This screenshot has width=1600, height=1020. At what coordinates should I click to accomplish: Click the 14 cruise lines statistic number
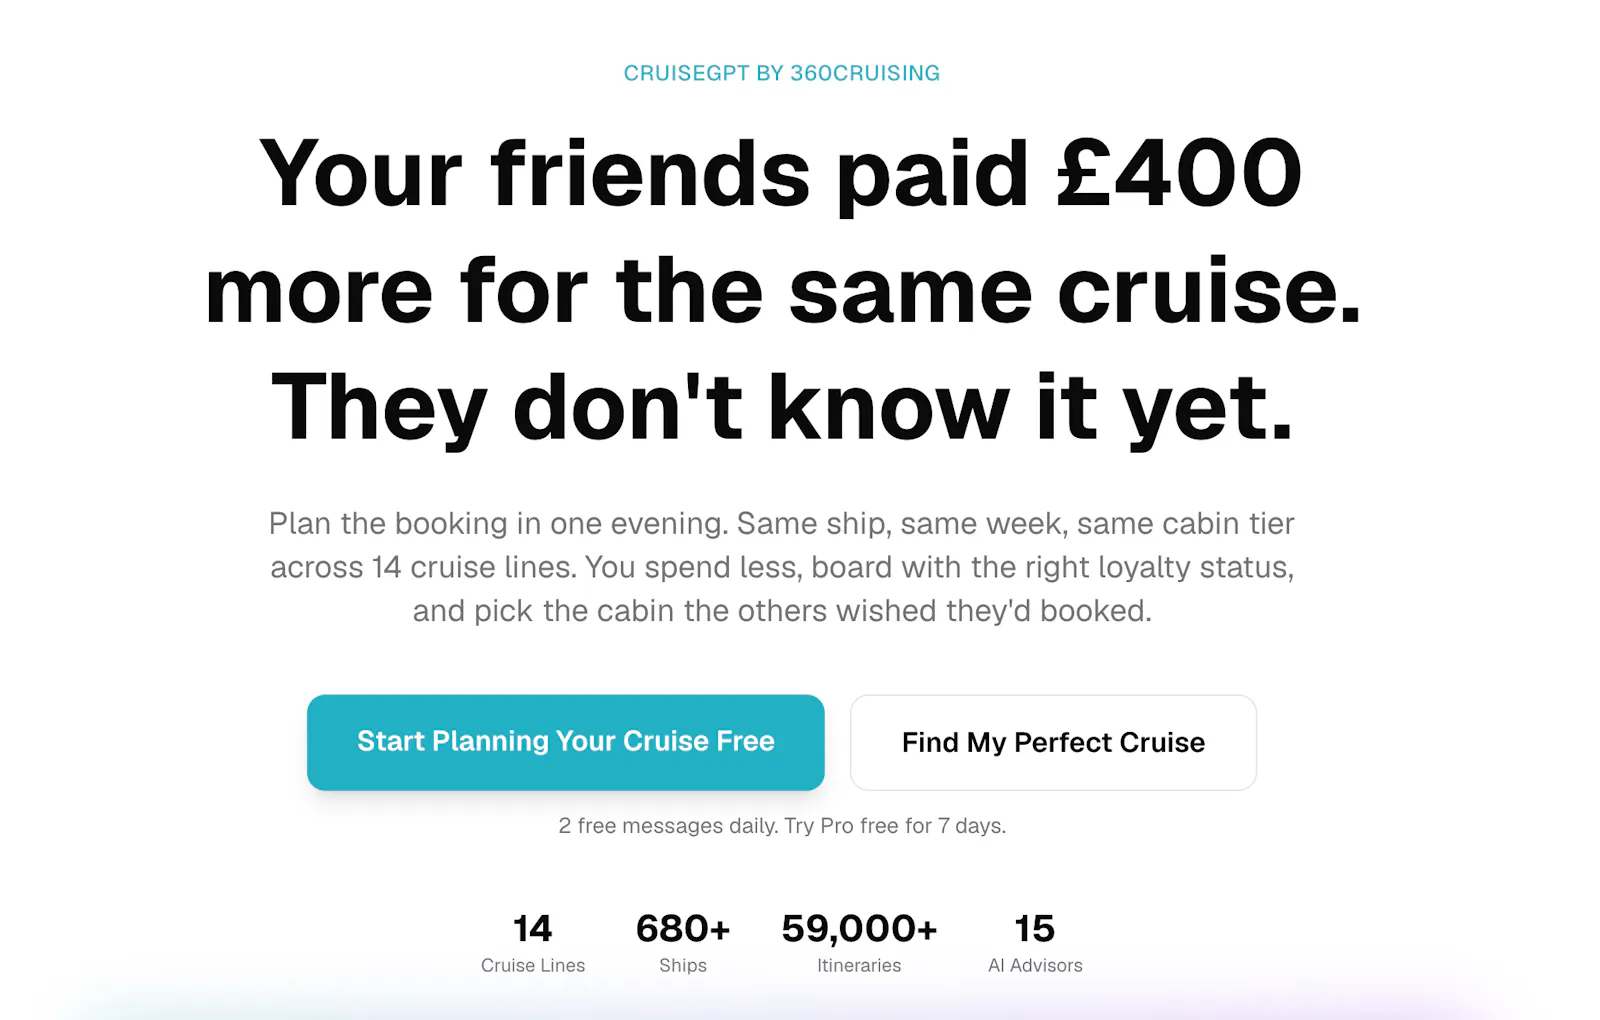(532, 929)
